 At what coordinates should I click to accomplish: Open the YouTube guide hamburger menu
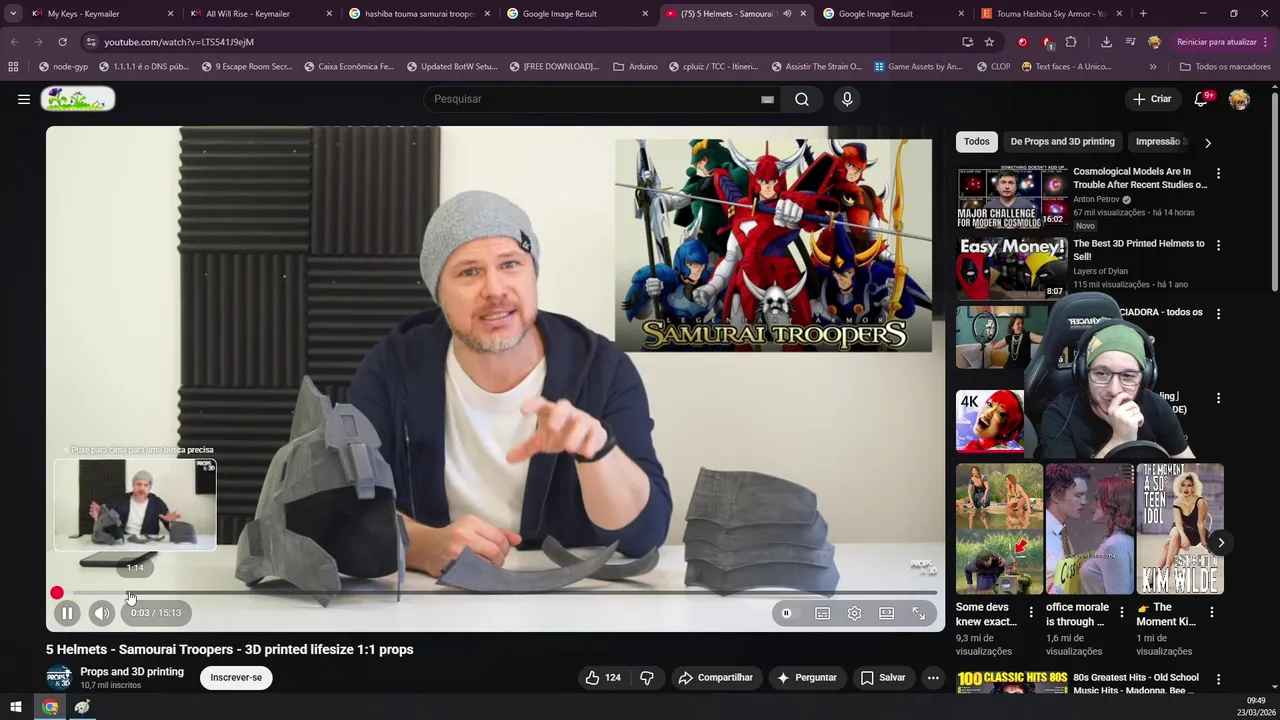(x=24, y=99)
